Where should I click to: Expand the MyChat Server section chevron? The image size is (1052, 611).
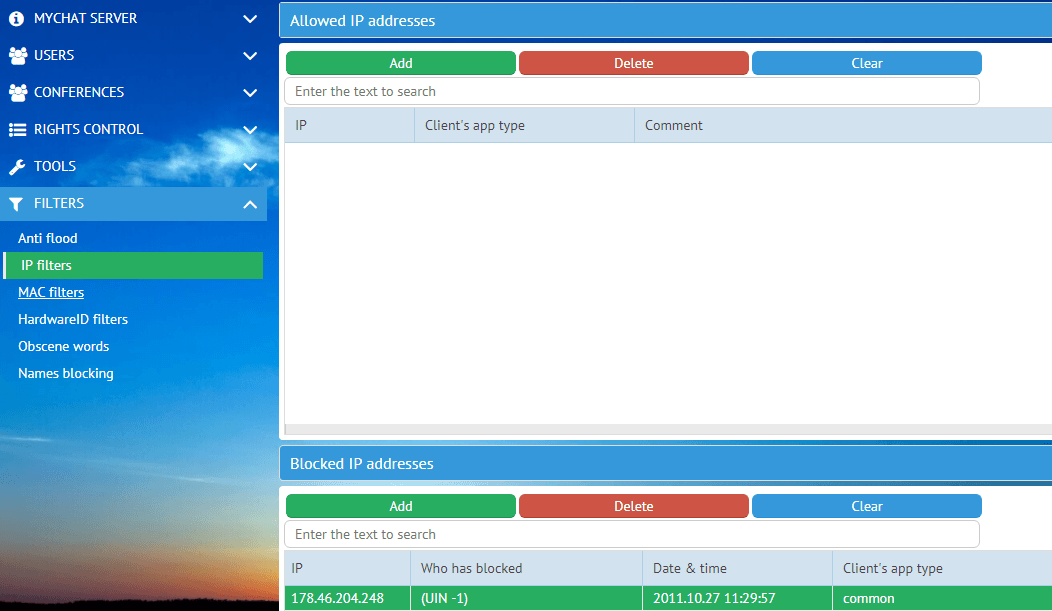(x=250, y=18)
